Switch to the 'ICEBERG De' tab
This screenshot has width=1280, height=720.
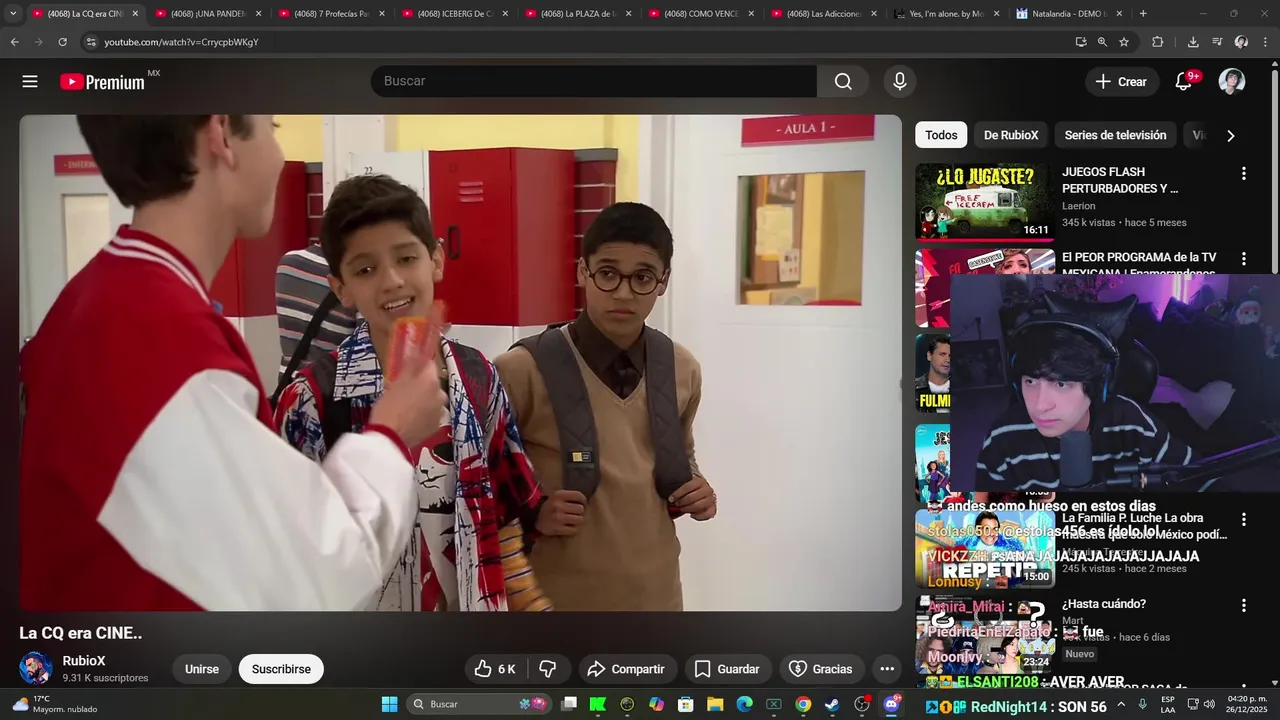454,14
